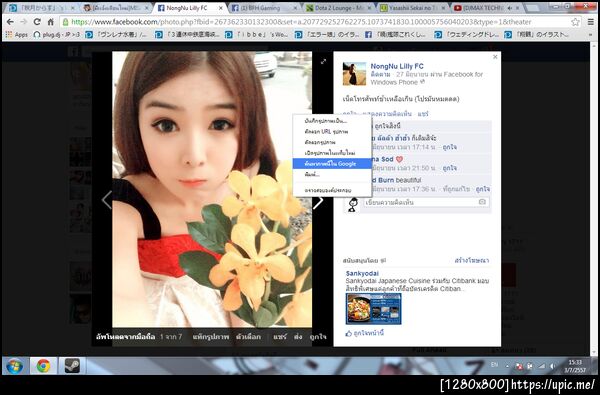Click the Facebook URL address bar
Screen dimensions: 600x395
pyautogui.click(x=314, y=22)
